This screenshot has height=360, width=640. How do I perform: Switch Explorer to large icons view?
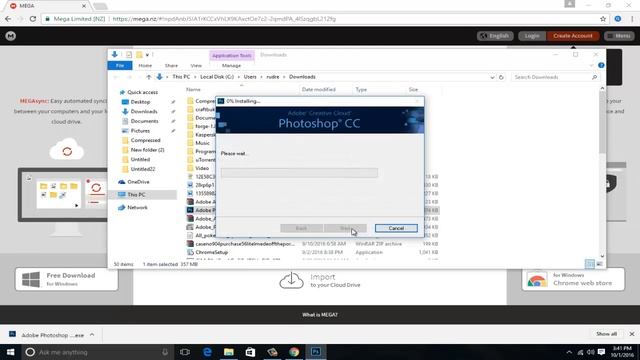(x=600, y=264)
